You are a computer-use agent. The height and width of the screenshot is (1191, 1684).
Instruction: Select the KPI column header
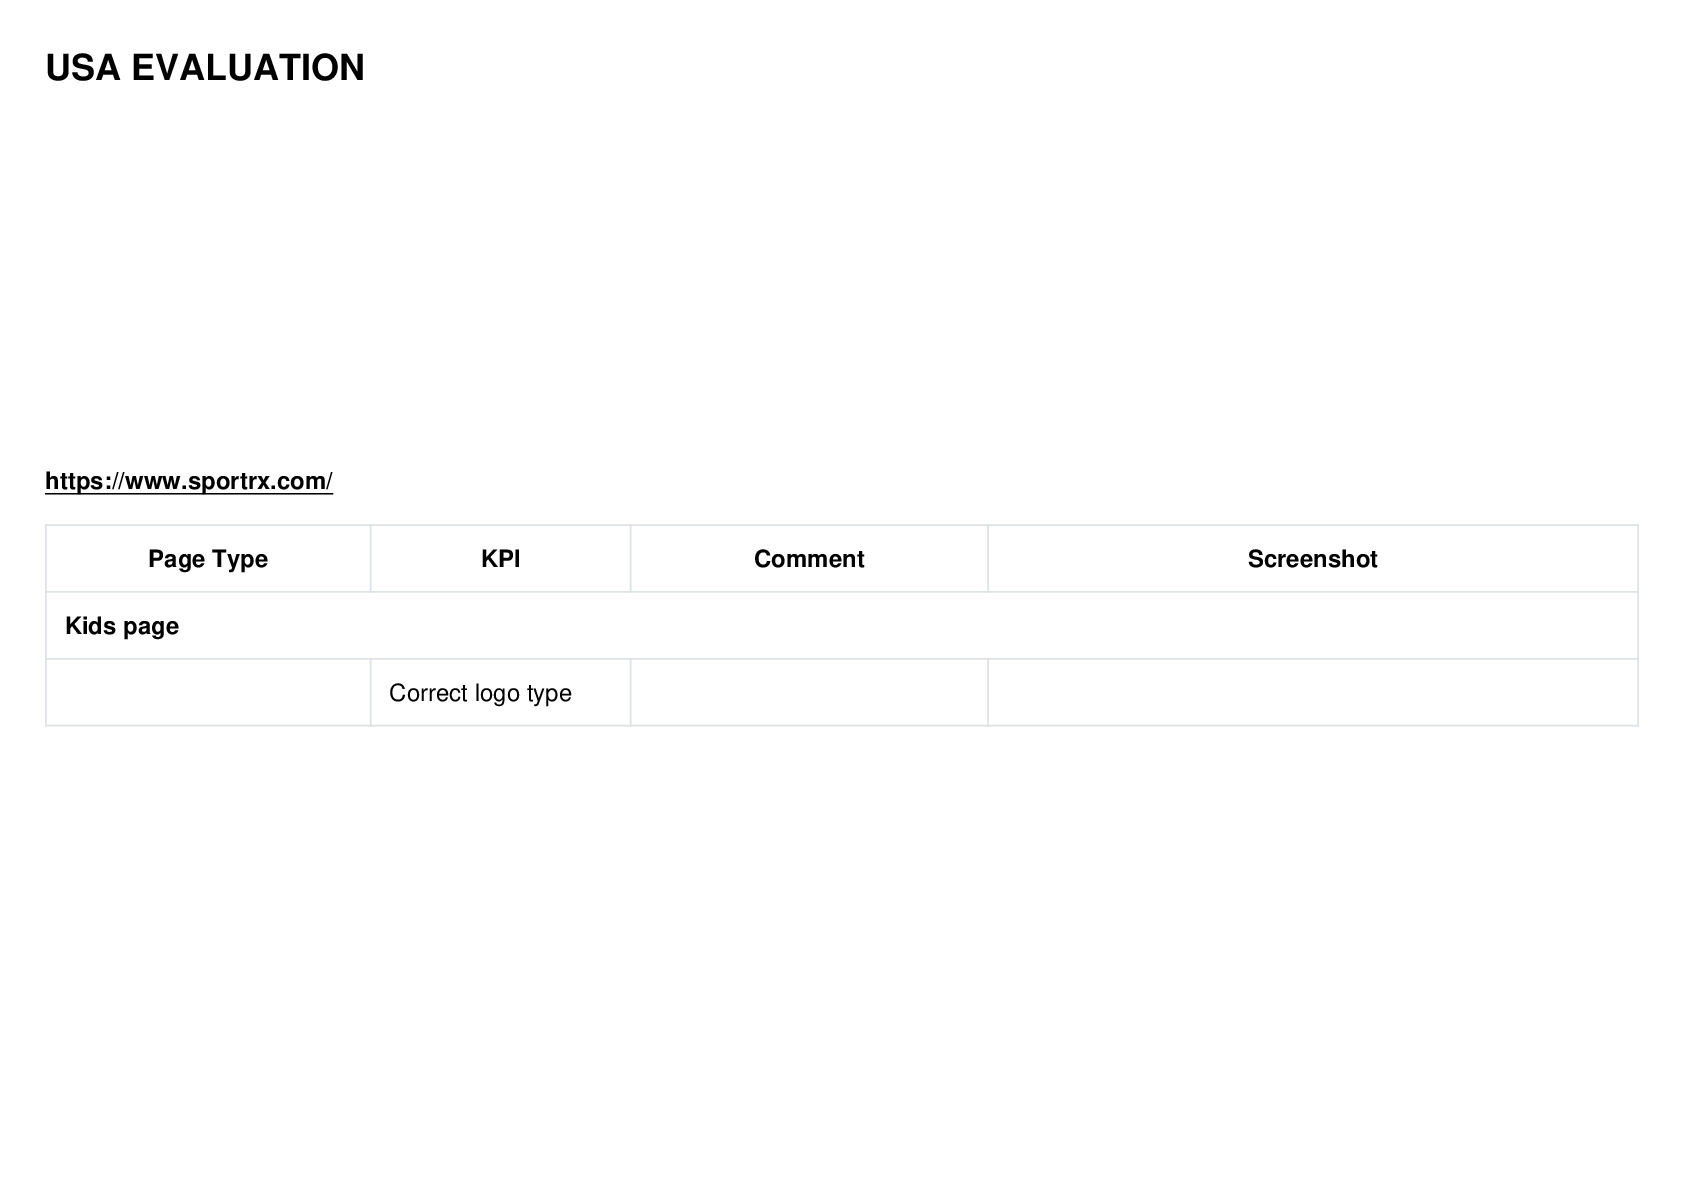500,559
